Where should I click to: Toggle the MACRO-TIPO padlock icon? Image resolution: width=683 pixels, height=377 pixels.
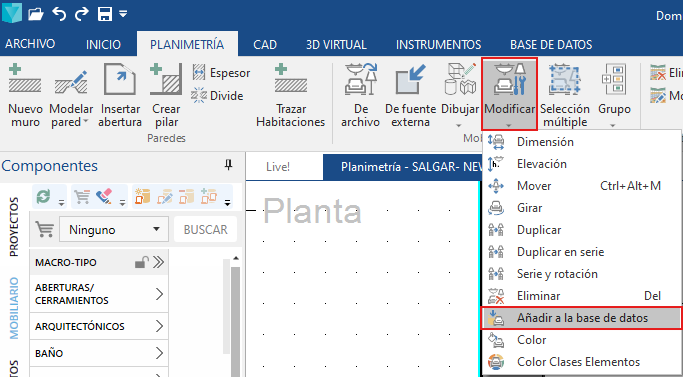tap(142, 262)
